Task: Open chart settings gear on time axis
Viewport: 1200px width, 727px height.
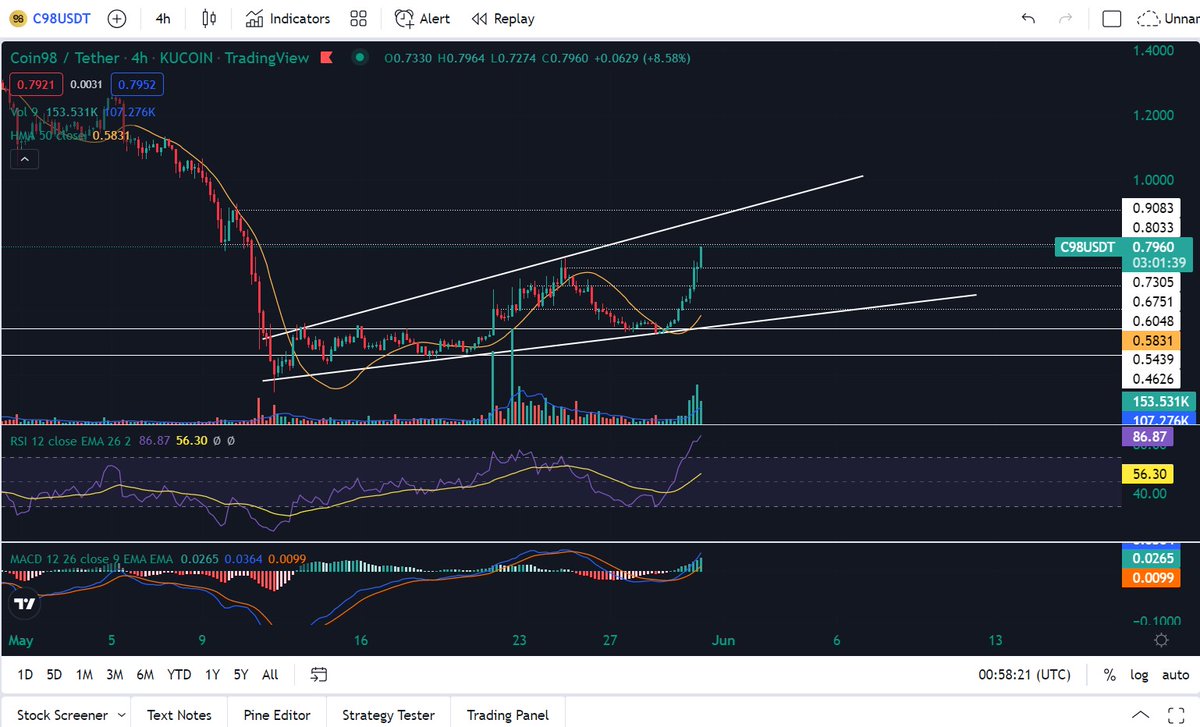Action: tap(1161, 640)
